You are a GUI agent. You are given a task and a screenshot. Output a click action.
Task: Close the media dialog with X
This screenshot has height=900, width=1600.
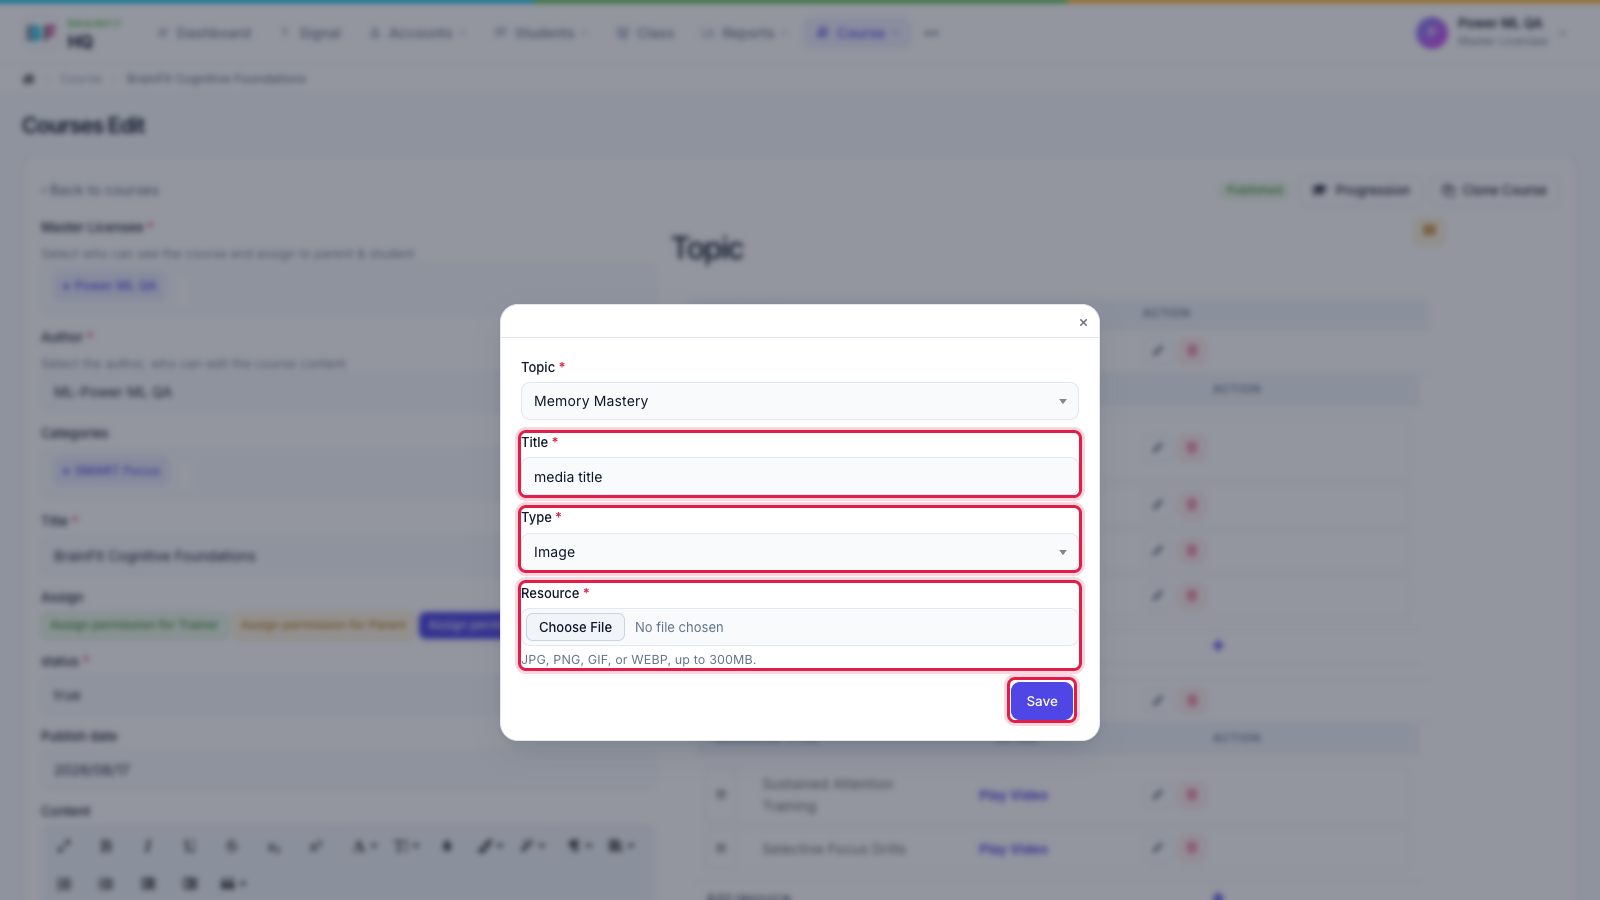tap(1083, 323)
